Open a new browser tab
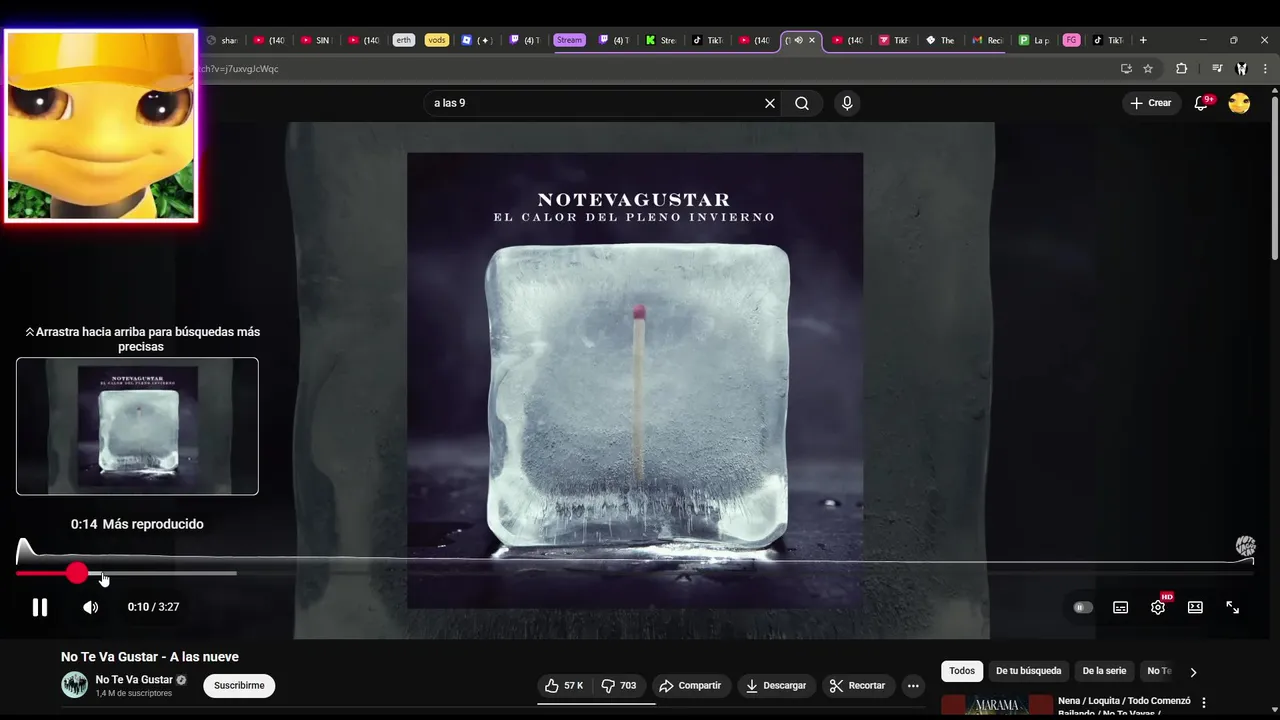 pos(1143,40)
